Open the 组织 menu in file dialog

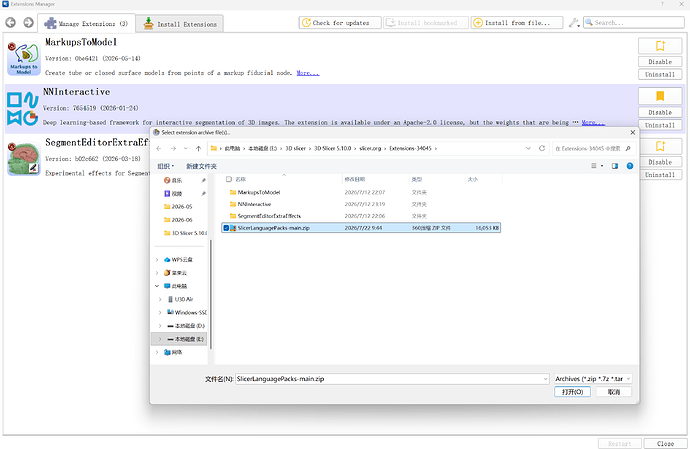pos(165,166)
